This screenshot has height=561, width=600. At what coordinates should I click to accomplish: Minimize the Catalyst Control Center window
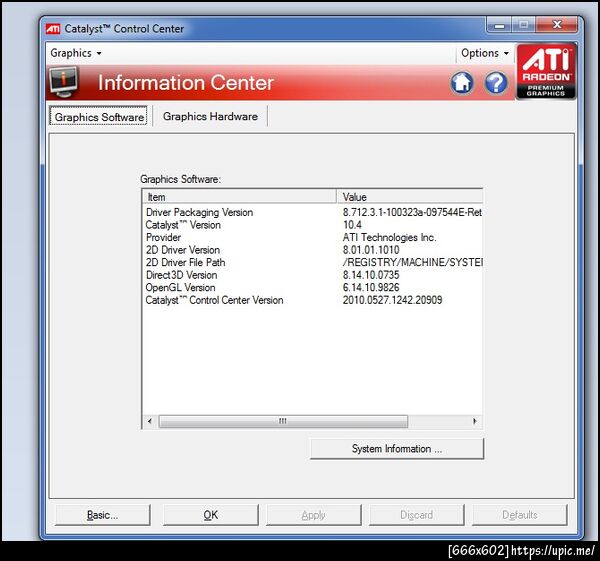tap(499, 25)
